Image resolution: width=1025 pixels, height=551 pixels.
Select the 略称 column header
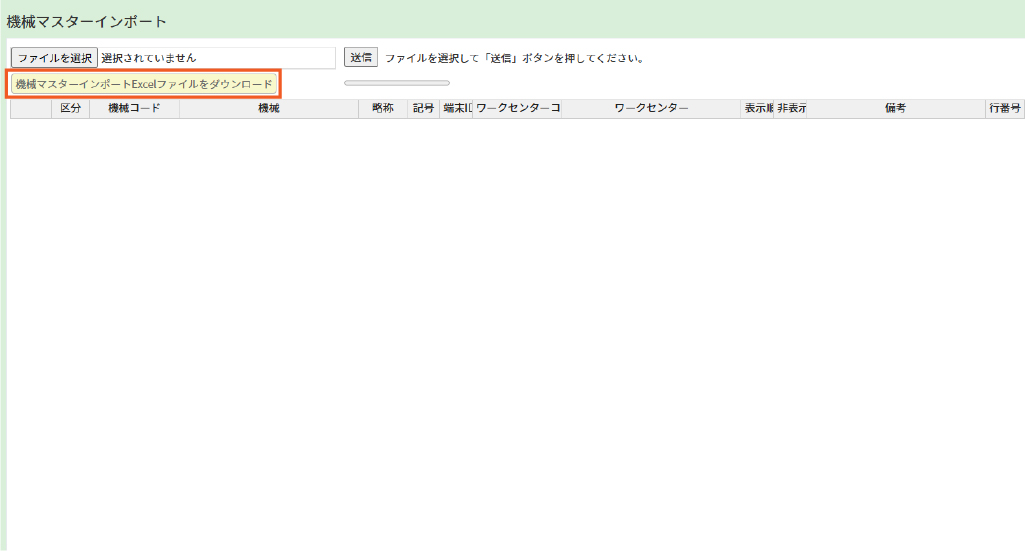[x=382, y=108]
